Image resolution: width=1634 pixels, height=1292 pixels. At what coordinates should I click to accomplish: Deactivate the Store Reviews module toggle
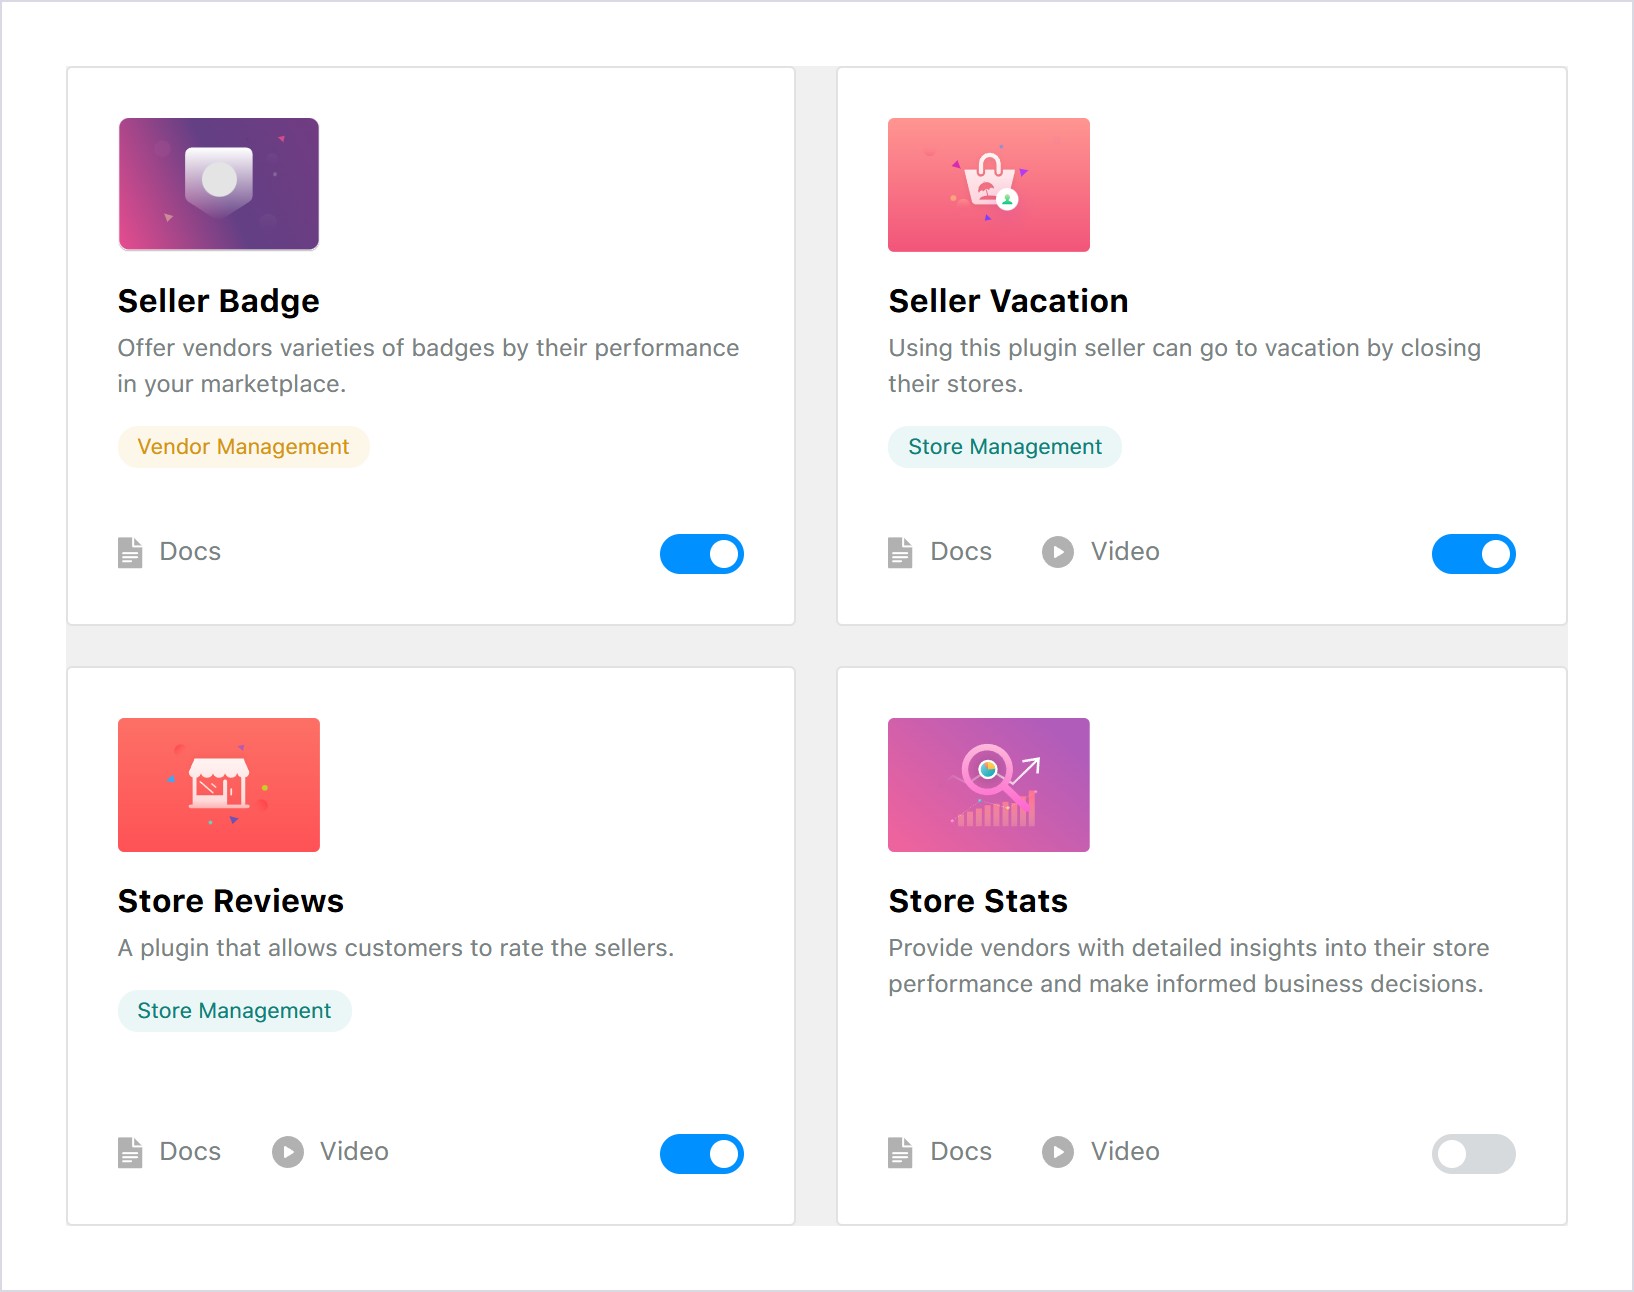[702, 1154]
